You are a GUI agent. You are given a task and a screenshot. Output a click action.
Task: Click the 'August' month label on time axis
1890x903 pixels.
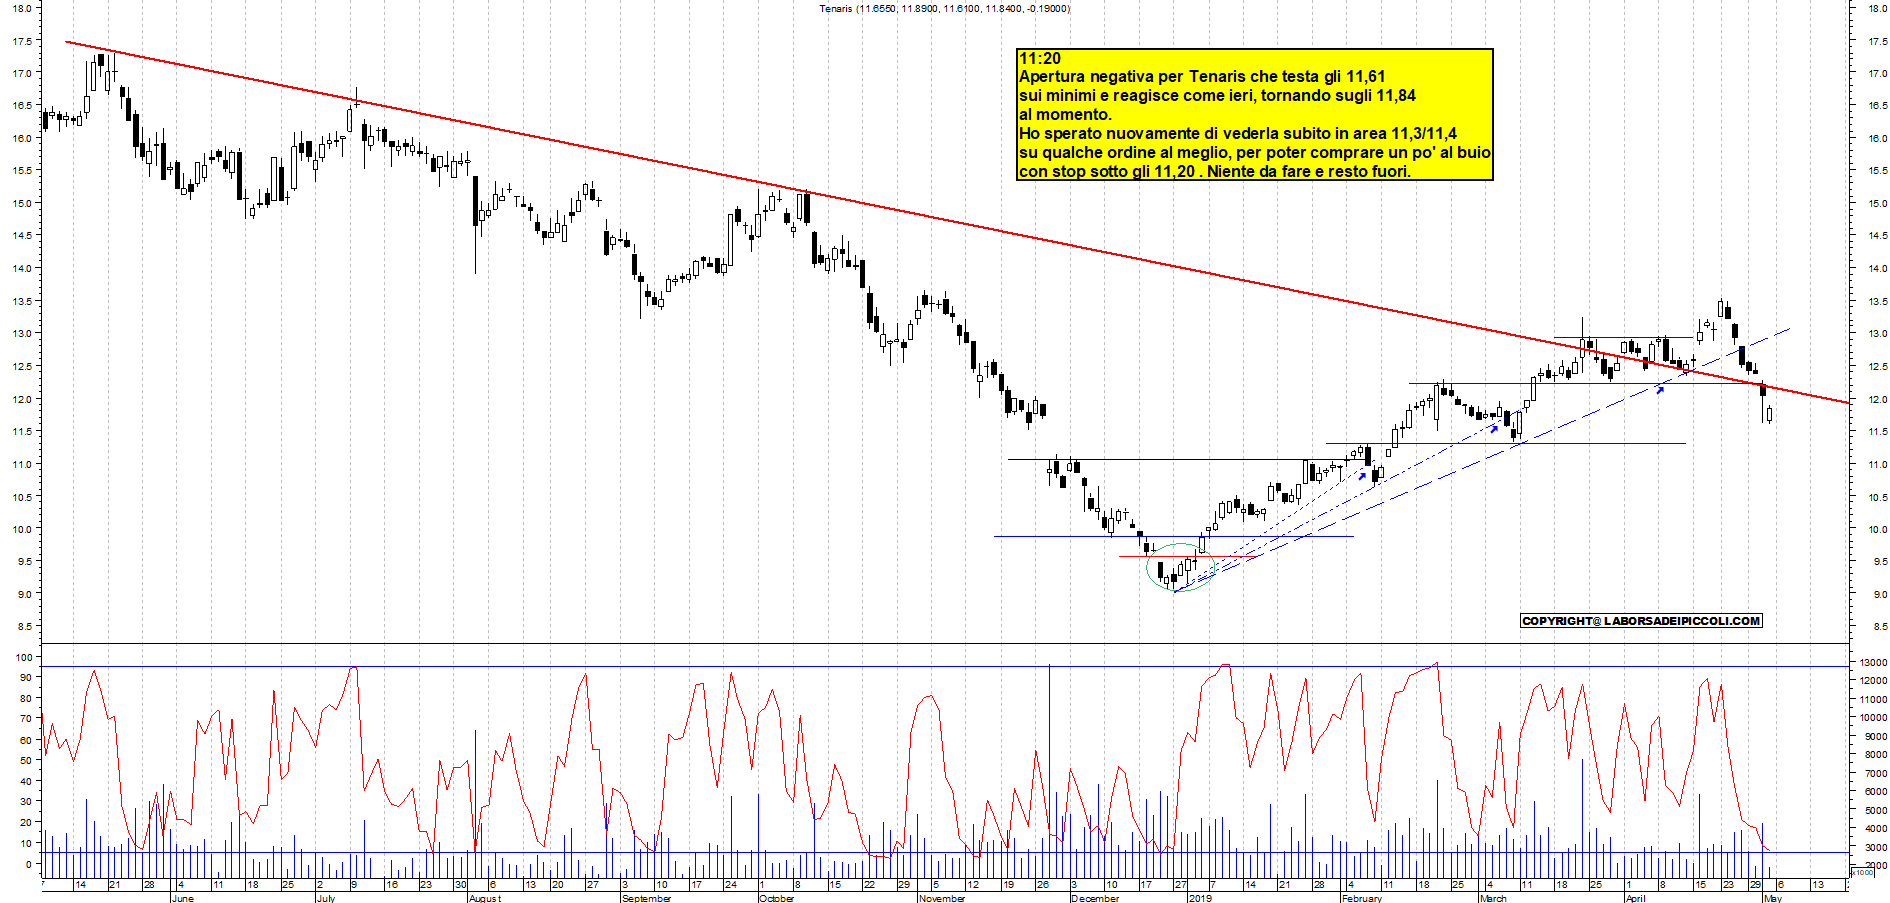[x=485, y=898]
